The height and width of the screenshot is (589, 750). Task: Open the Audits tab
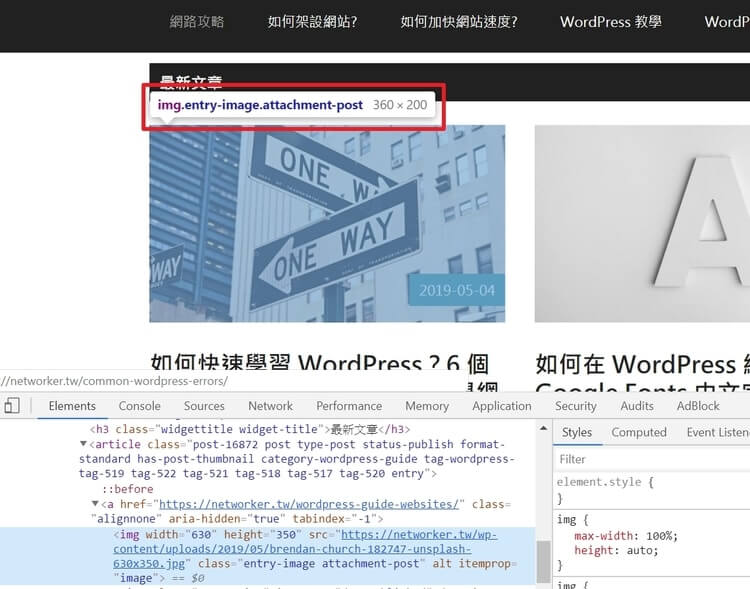637,406
